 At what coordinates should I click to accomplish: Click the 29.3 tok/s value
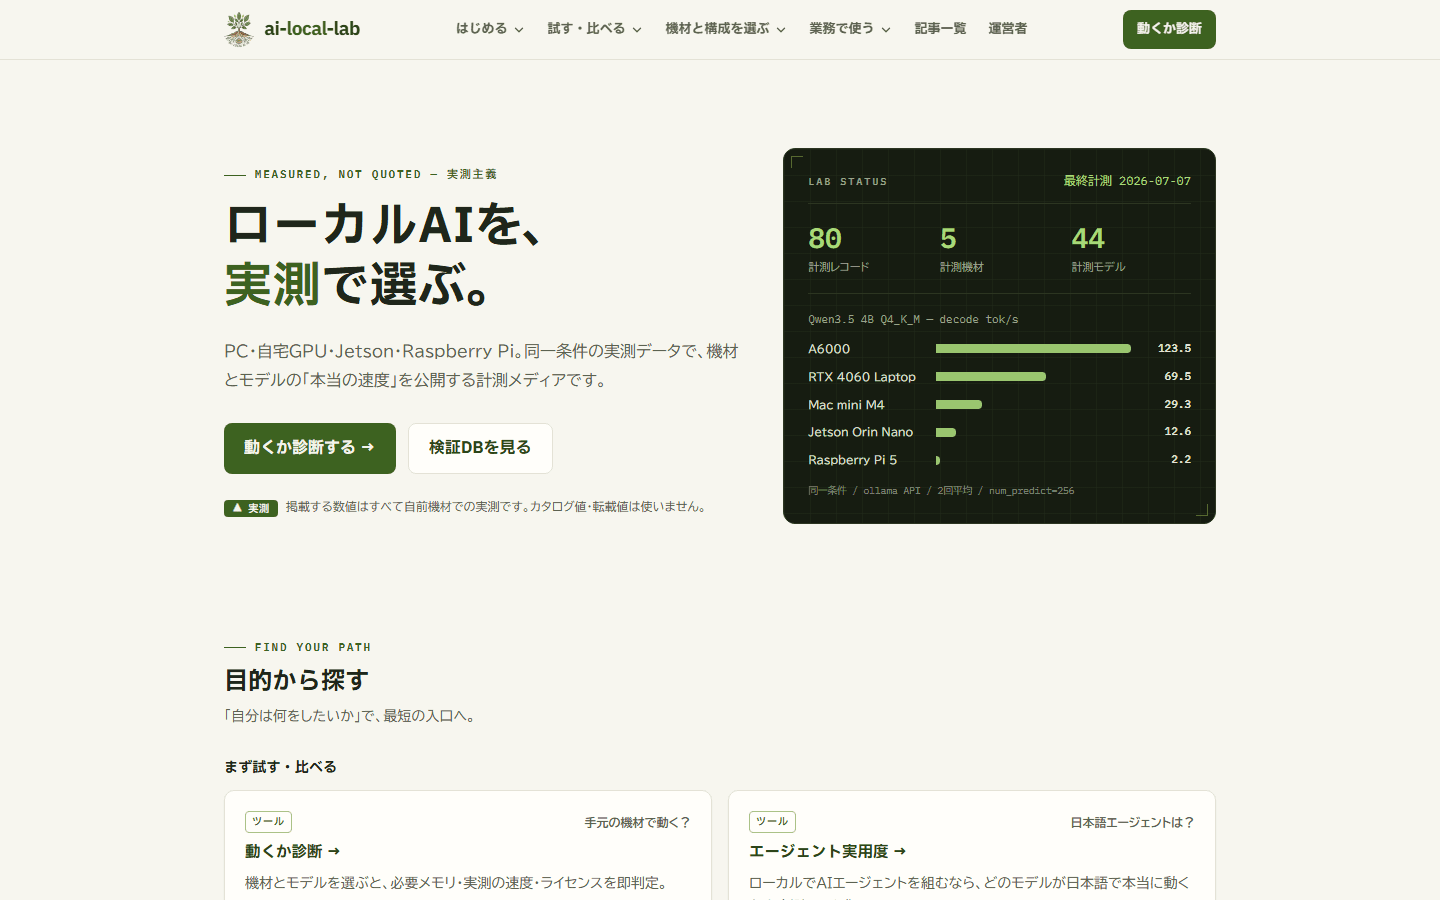1177,405
